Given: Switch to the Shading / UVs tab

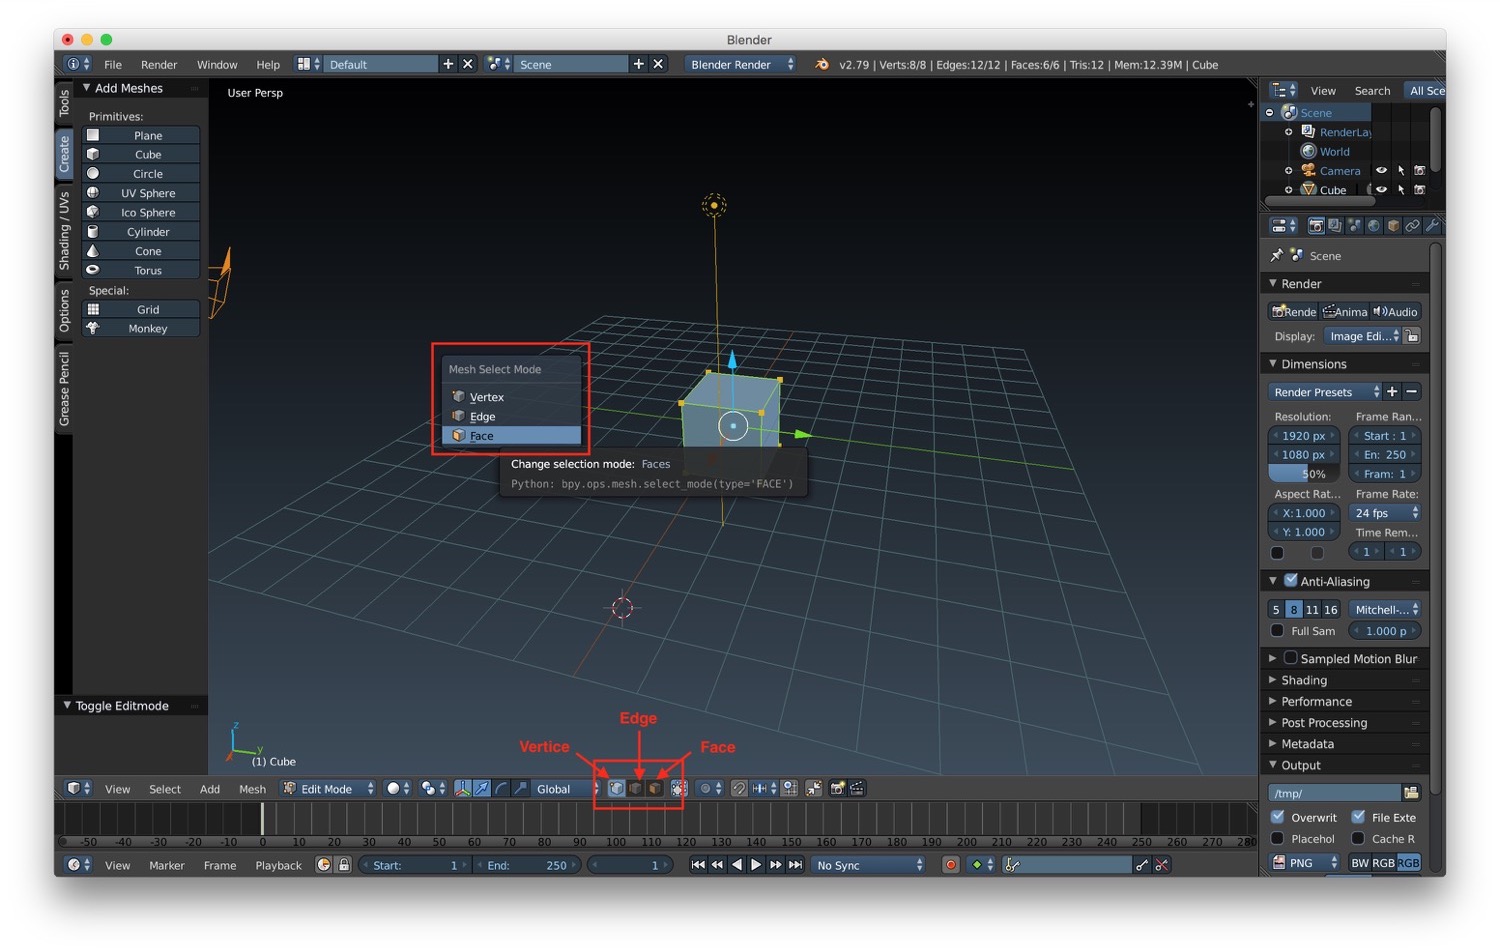Looking at the screenshot, I should [64, 230].
